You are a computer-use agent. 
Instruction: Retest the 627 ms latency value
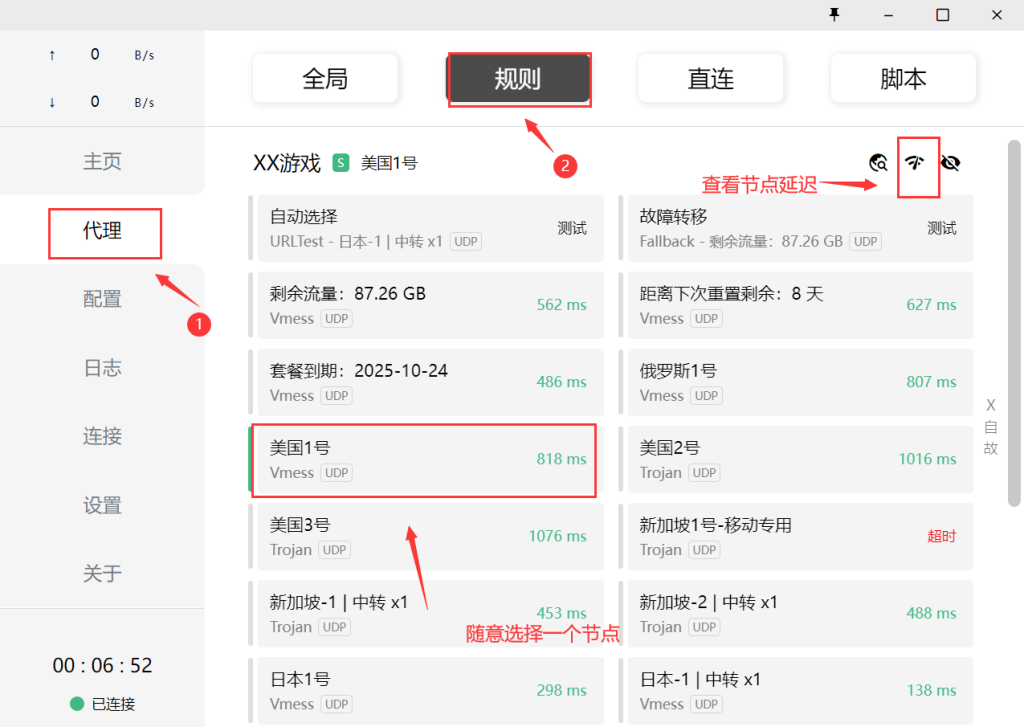(931, 305)
